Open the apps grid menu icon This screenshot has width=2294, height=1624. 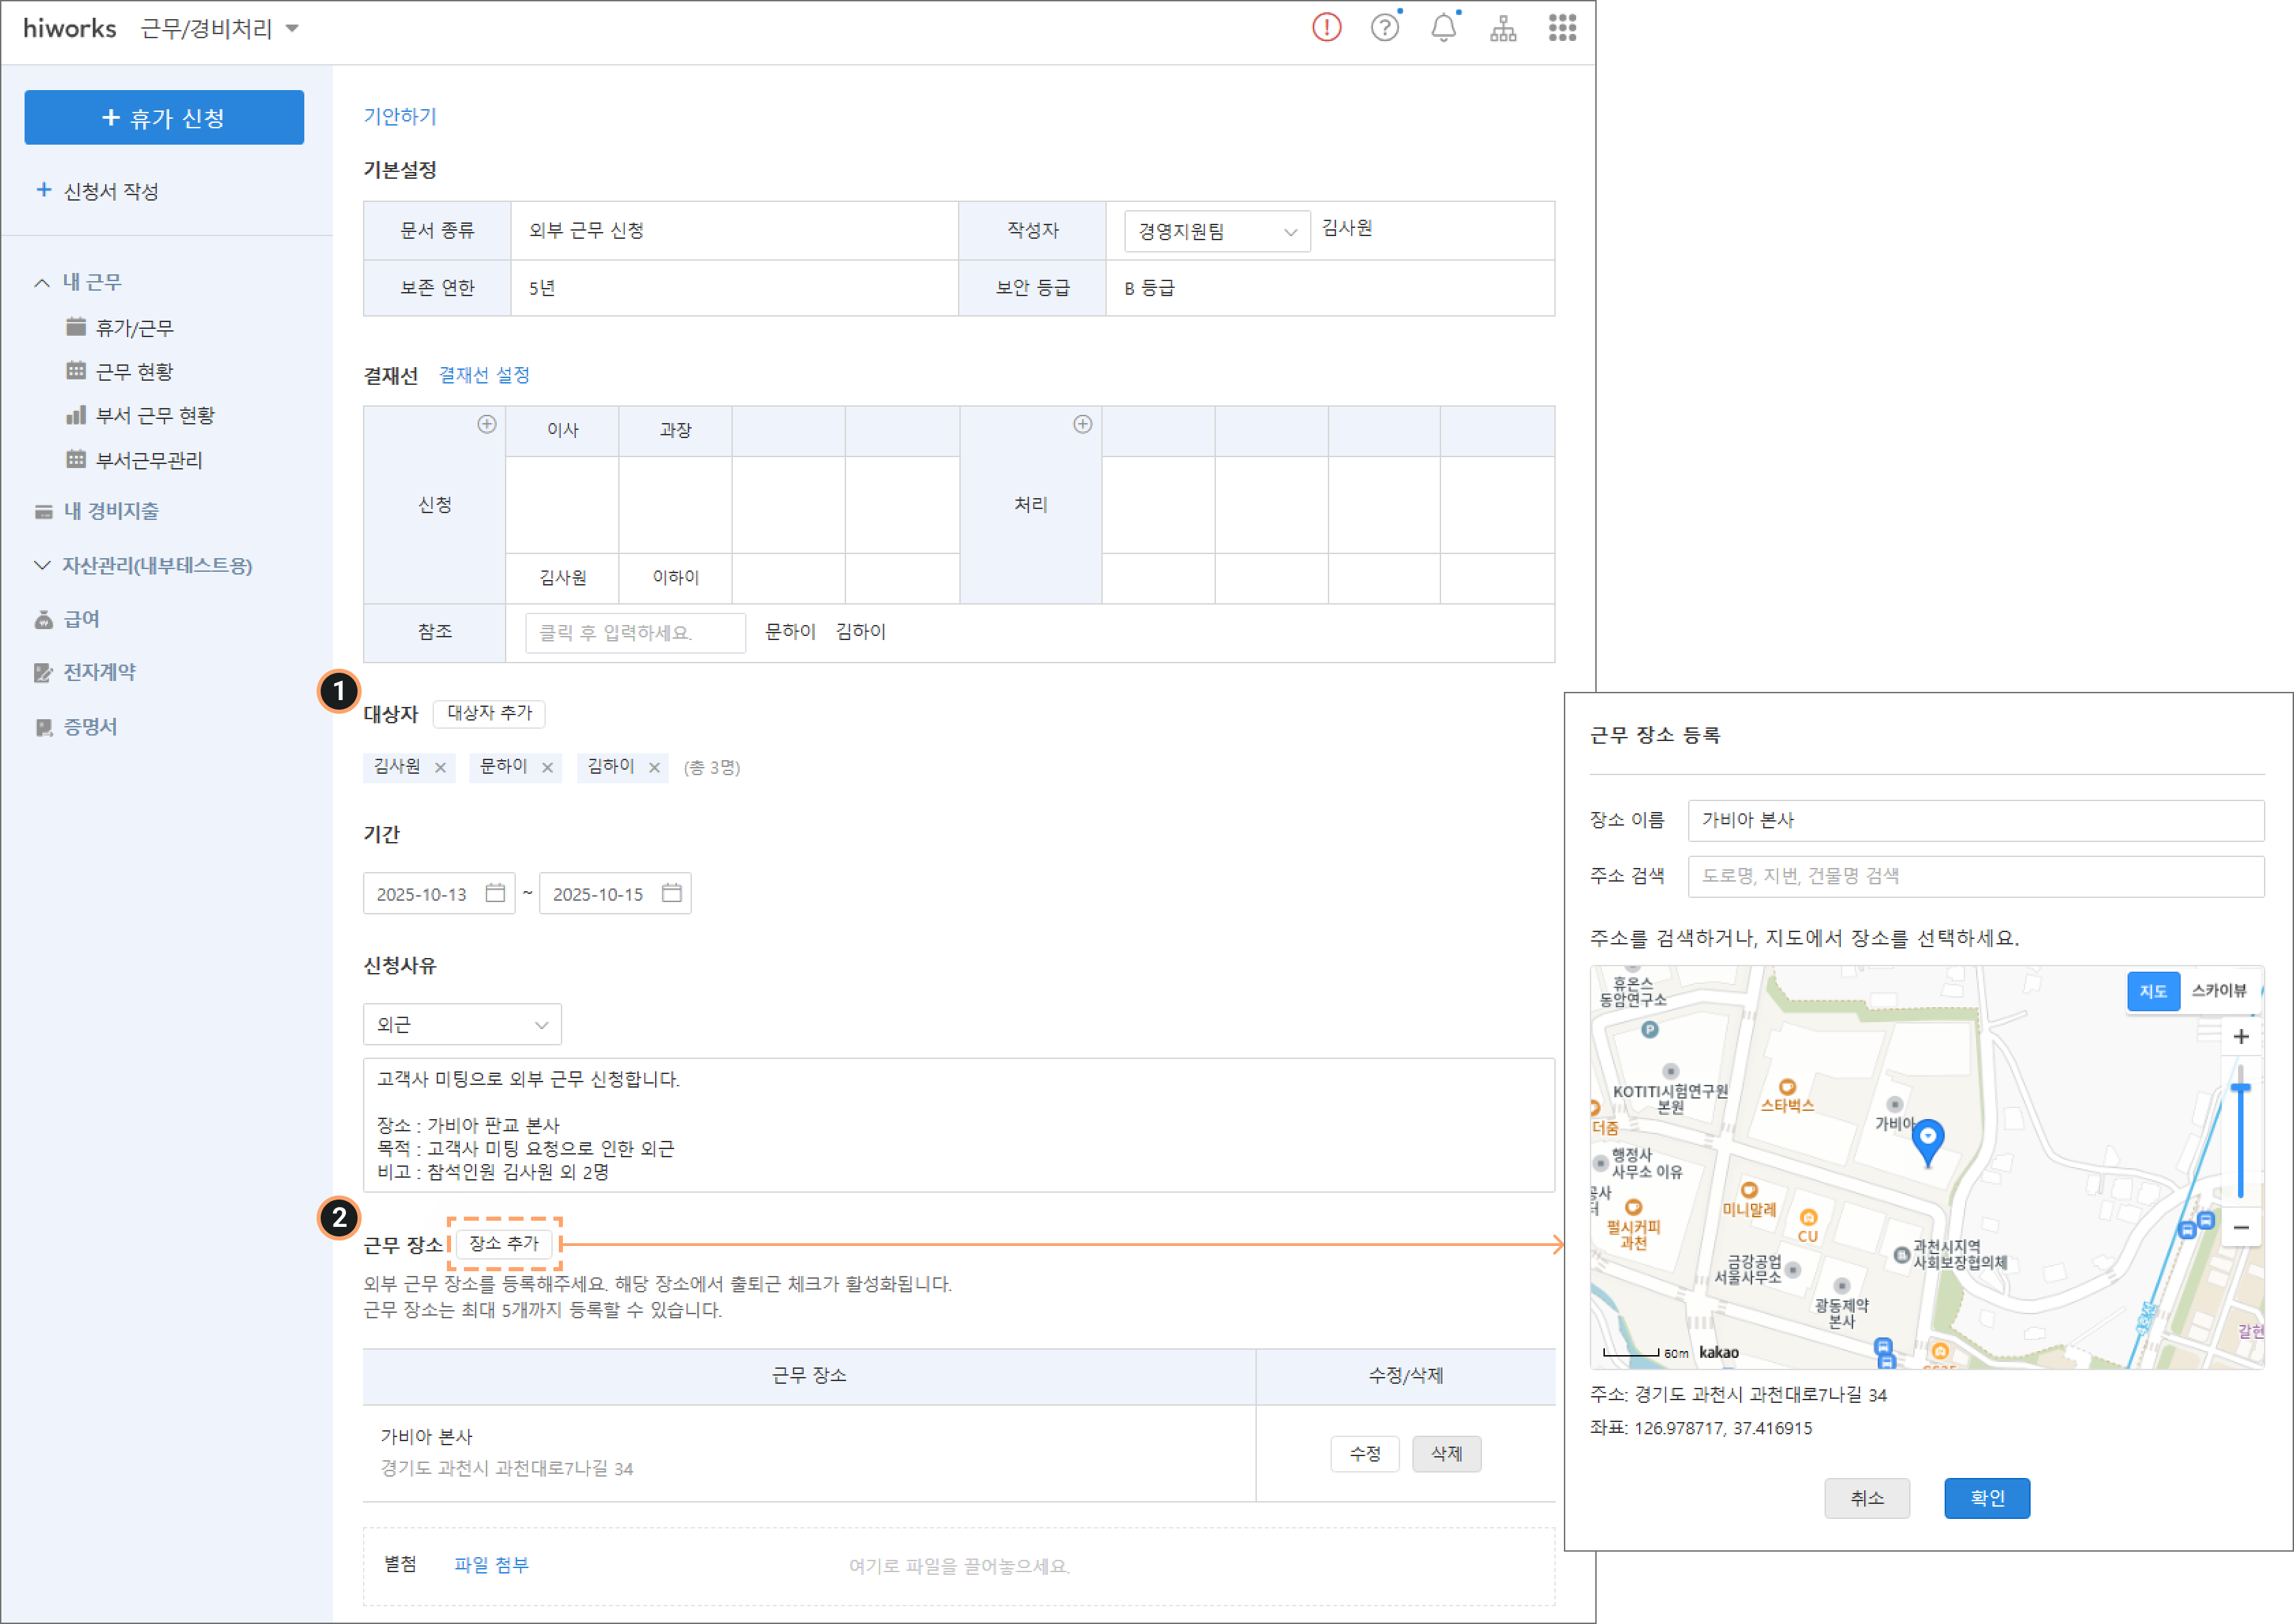coord(1561,28)
